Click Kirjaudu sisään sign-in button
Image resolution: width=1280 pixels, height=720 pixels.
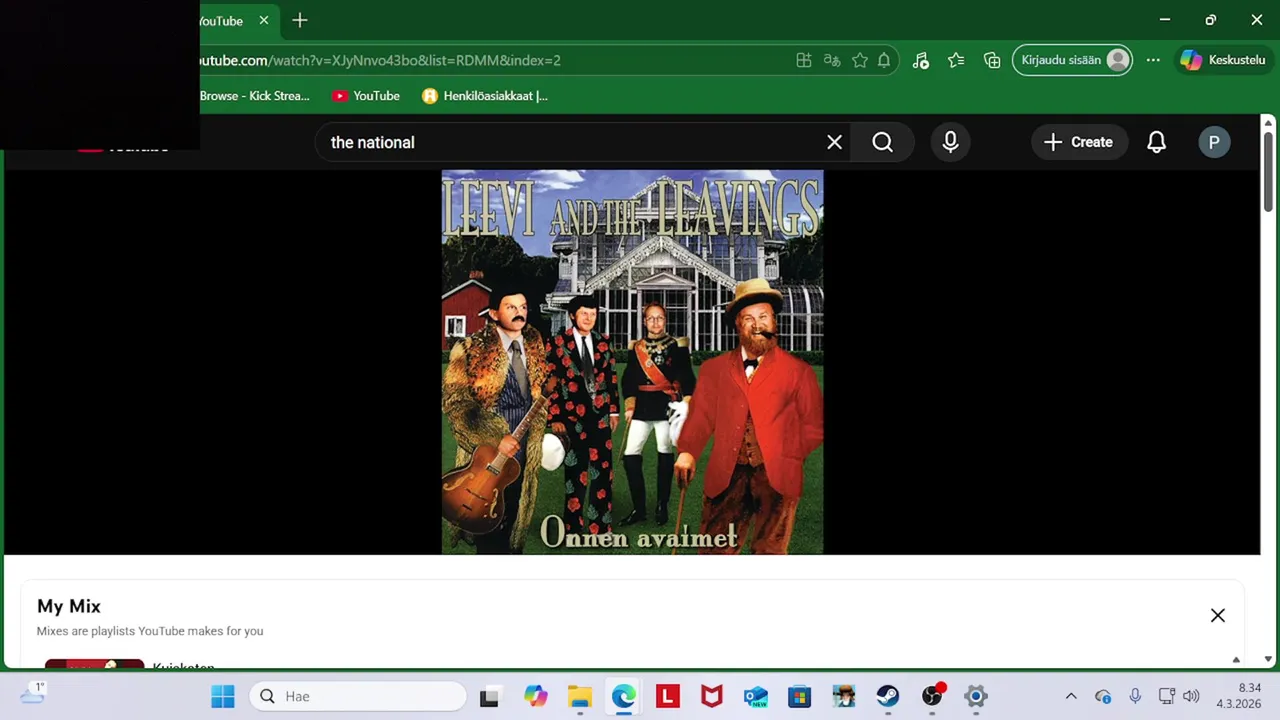point(1073,60)
